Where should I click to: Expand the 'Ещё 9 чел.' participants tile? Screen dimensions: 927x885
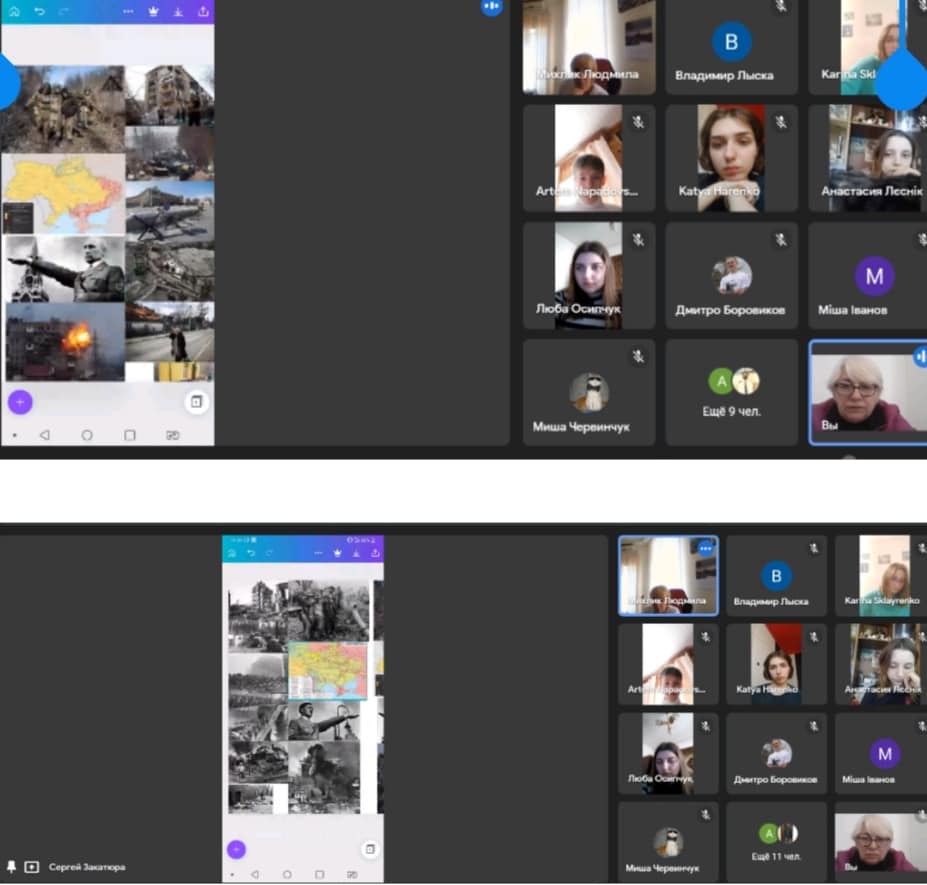[x=732, y=392]
